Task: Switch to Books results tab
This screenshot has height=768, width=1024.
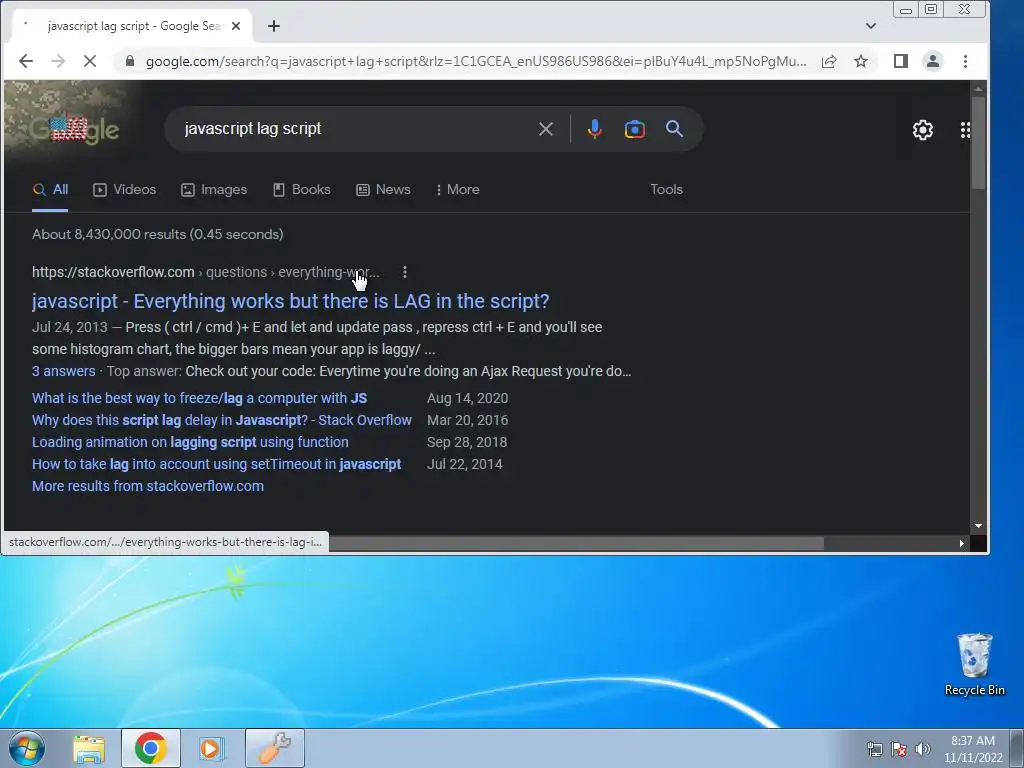Action: [x=302, y=189]
